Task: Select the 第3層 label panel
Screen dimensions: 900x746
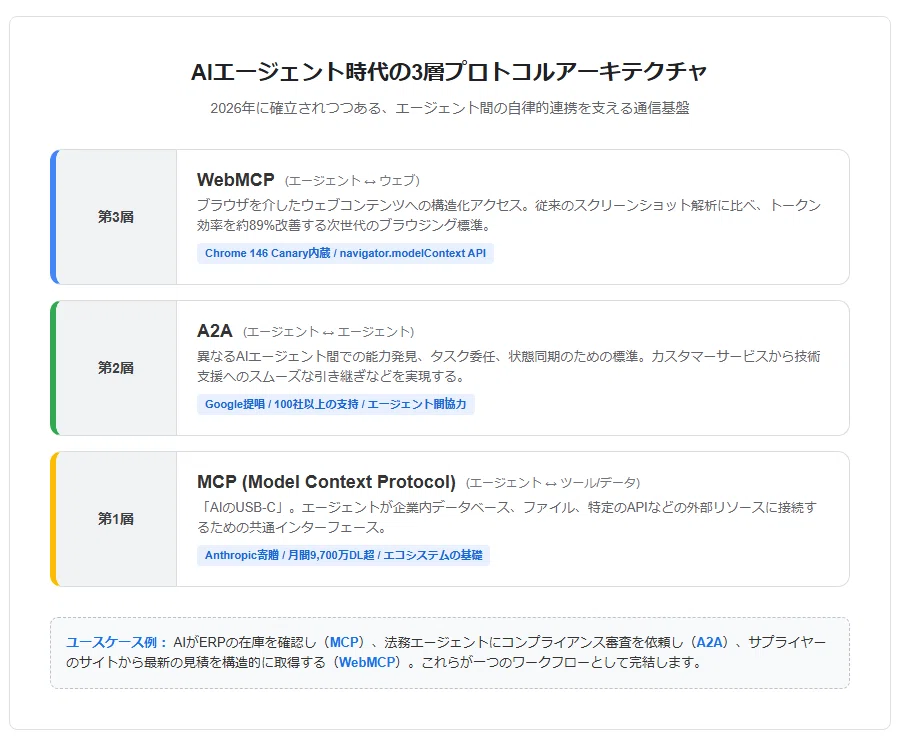Action: (x=117, y=217)
